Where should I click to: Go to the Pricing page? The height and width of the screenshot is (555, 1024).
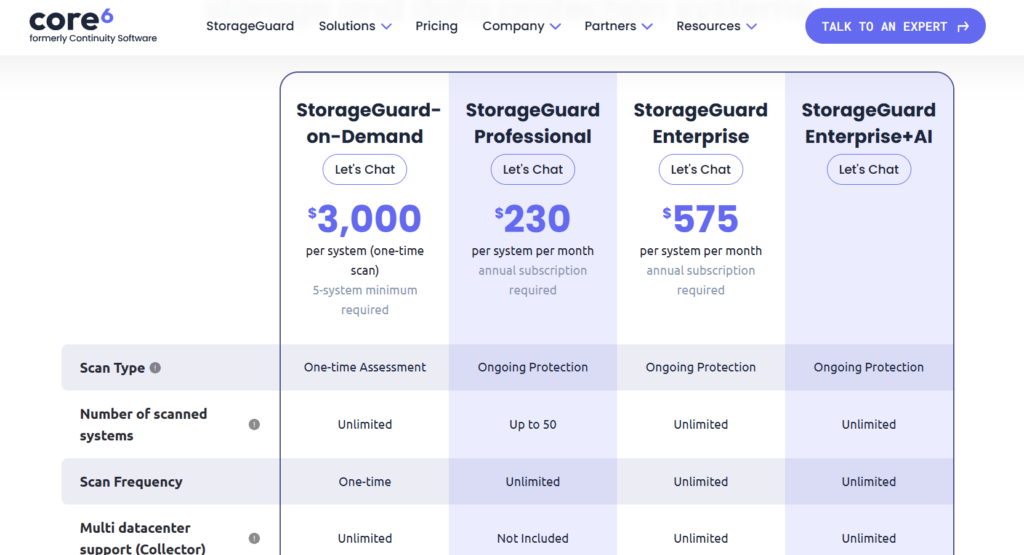tap(436, 26)
